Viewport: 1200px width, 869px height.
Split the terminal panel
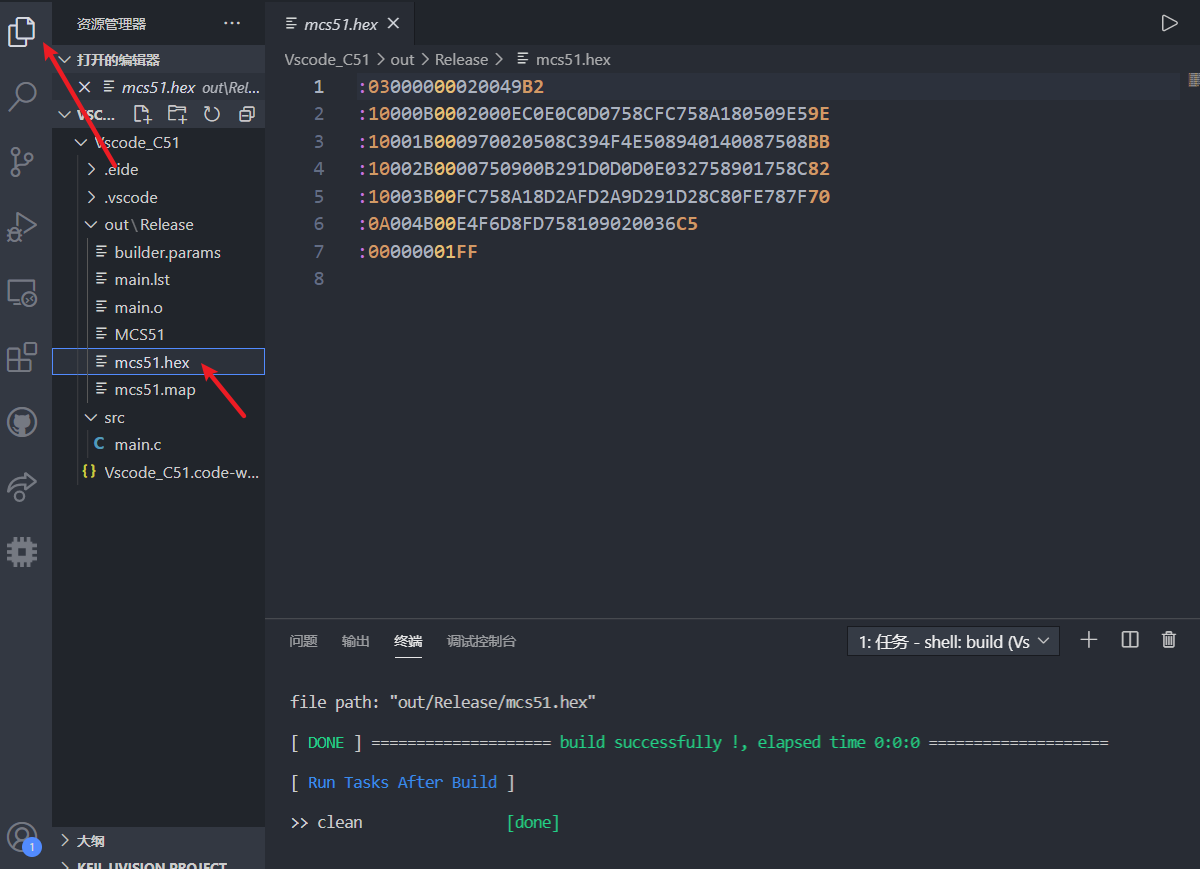point(1130,640)
